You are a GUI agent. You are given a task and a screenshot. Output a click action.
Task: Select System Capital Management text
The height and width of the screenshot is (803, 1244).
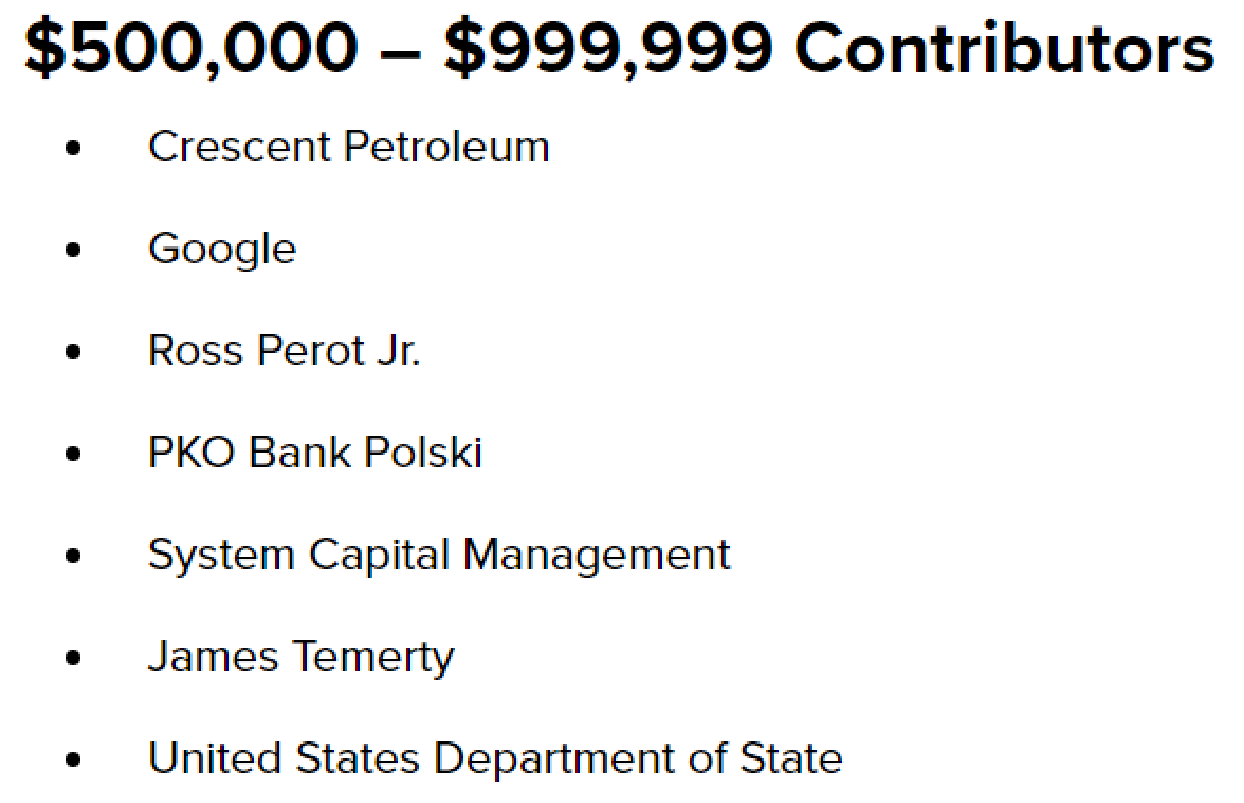[x=439, y=555]
